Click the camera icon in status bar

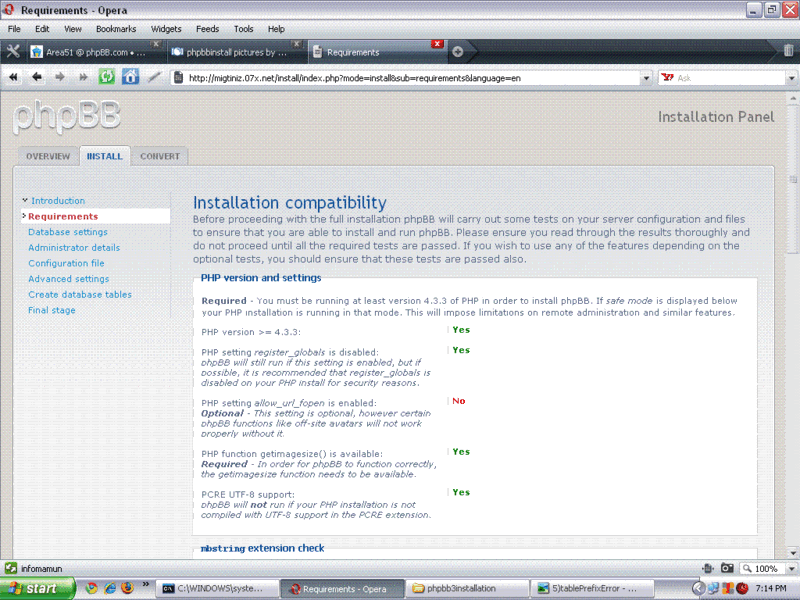coord(727,568)
